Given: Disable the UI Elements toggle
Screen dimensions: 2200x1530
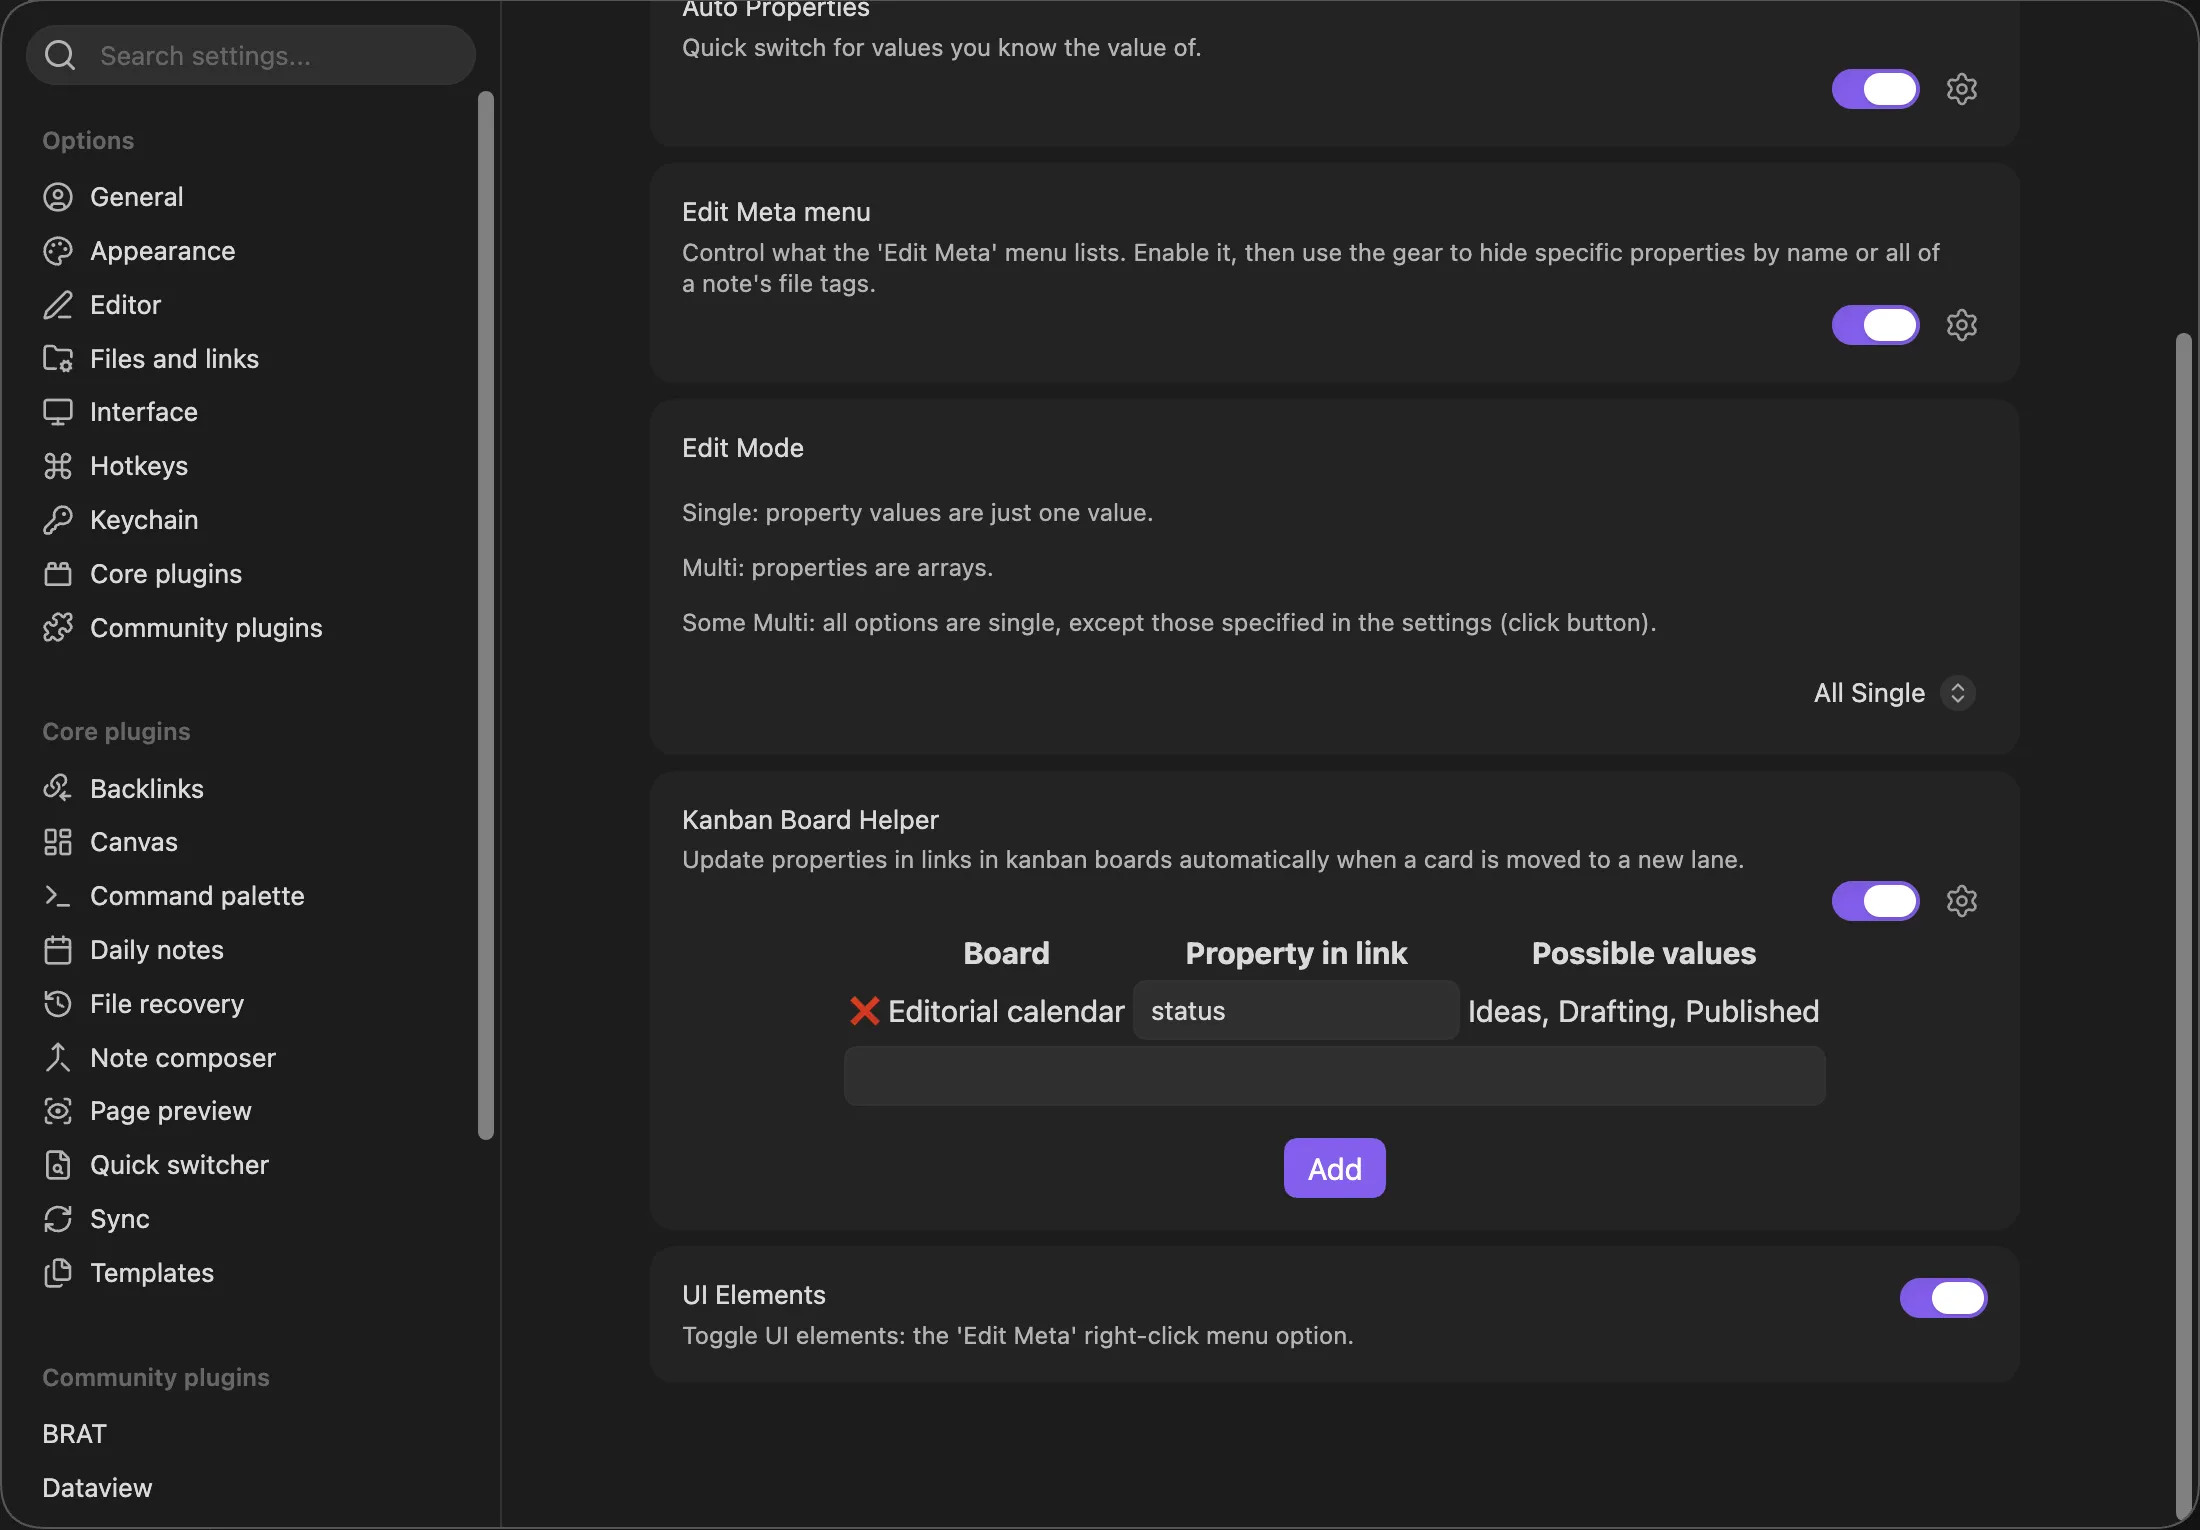Looking at the screenshot, I should click(x=1944, y=1298).
